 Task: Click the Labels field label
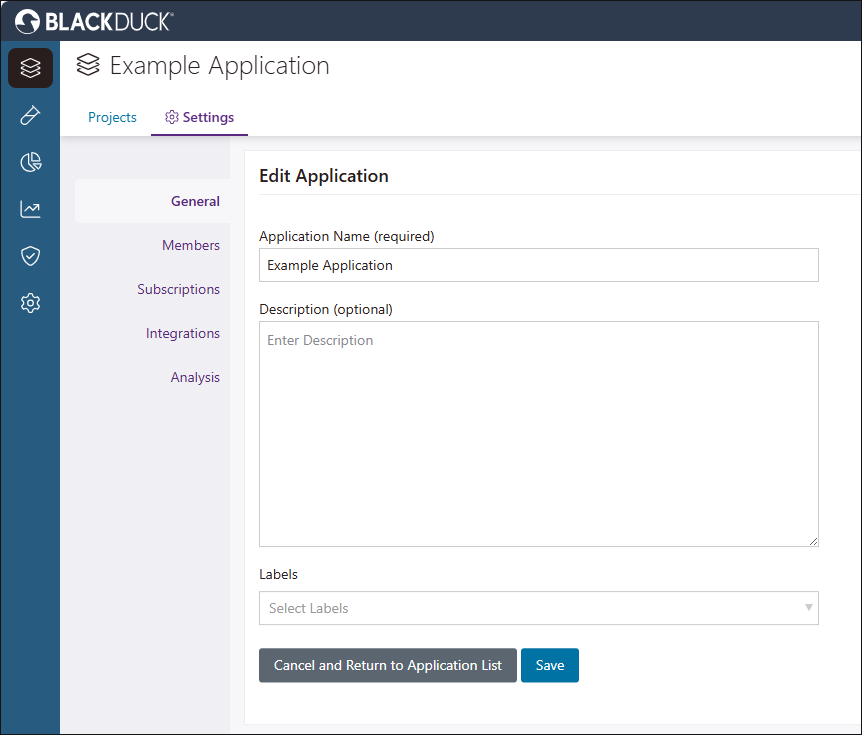click(278, 574)
